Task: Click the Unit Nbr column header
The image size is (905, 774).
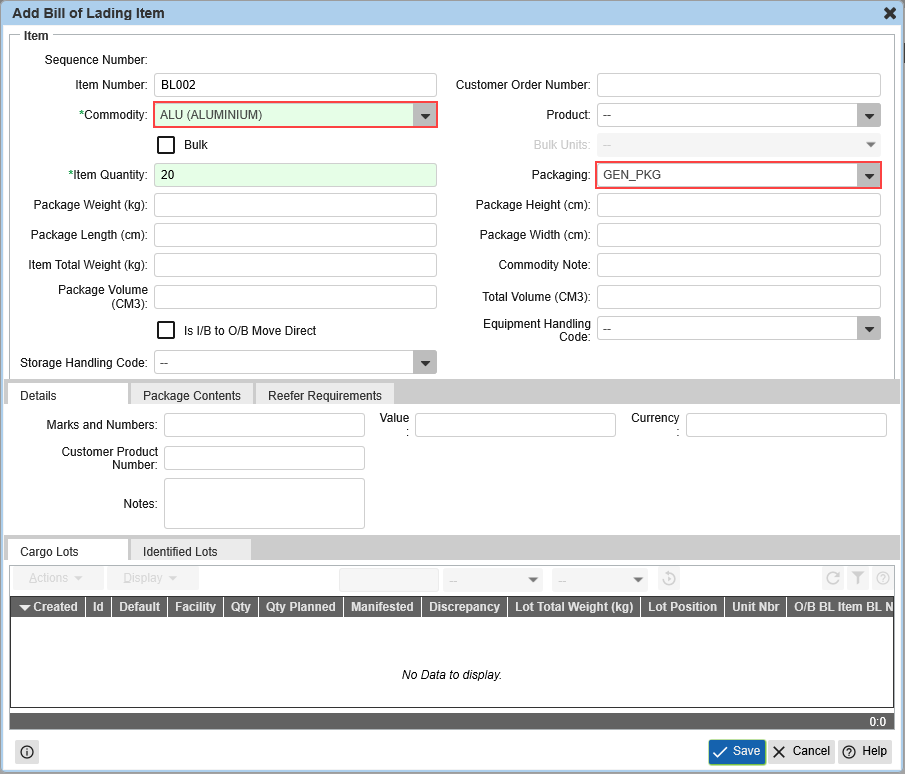Action: (756, 607)
